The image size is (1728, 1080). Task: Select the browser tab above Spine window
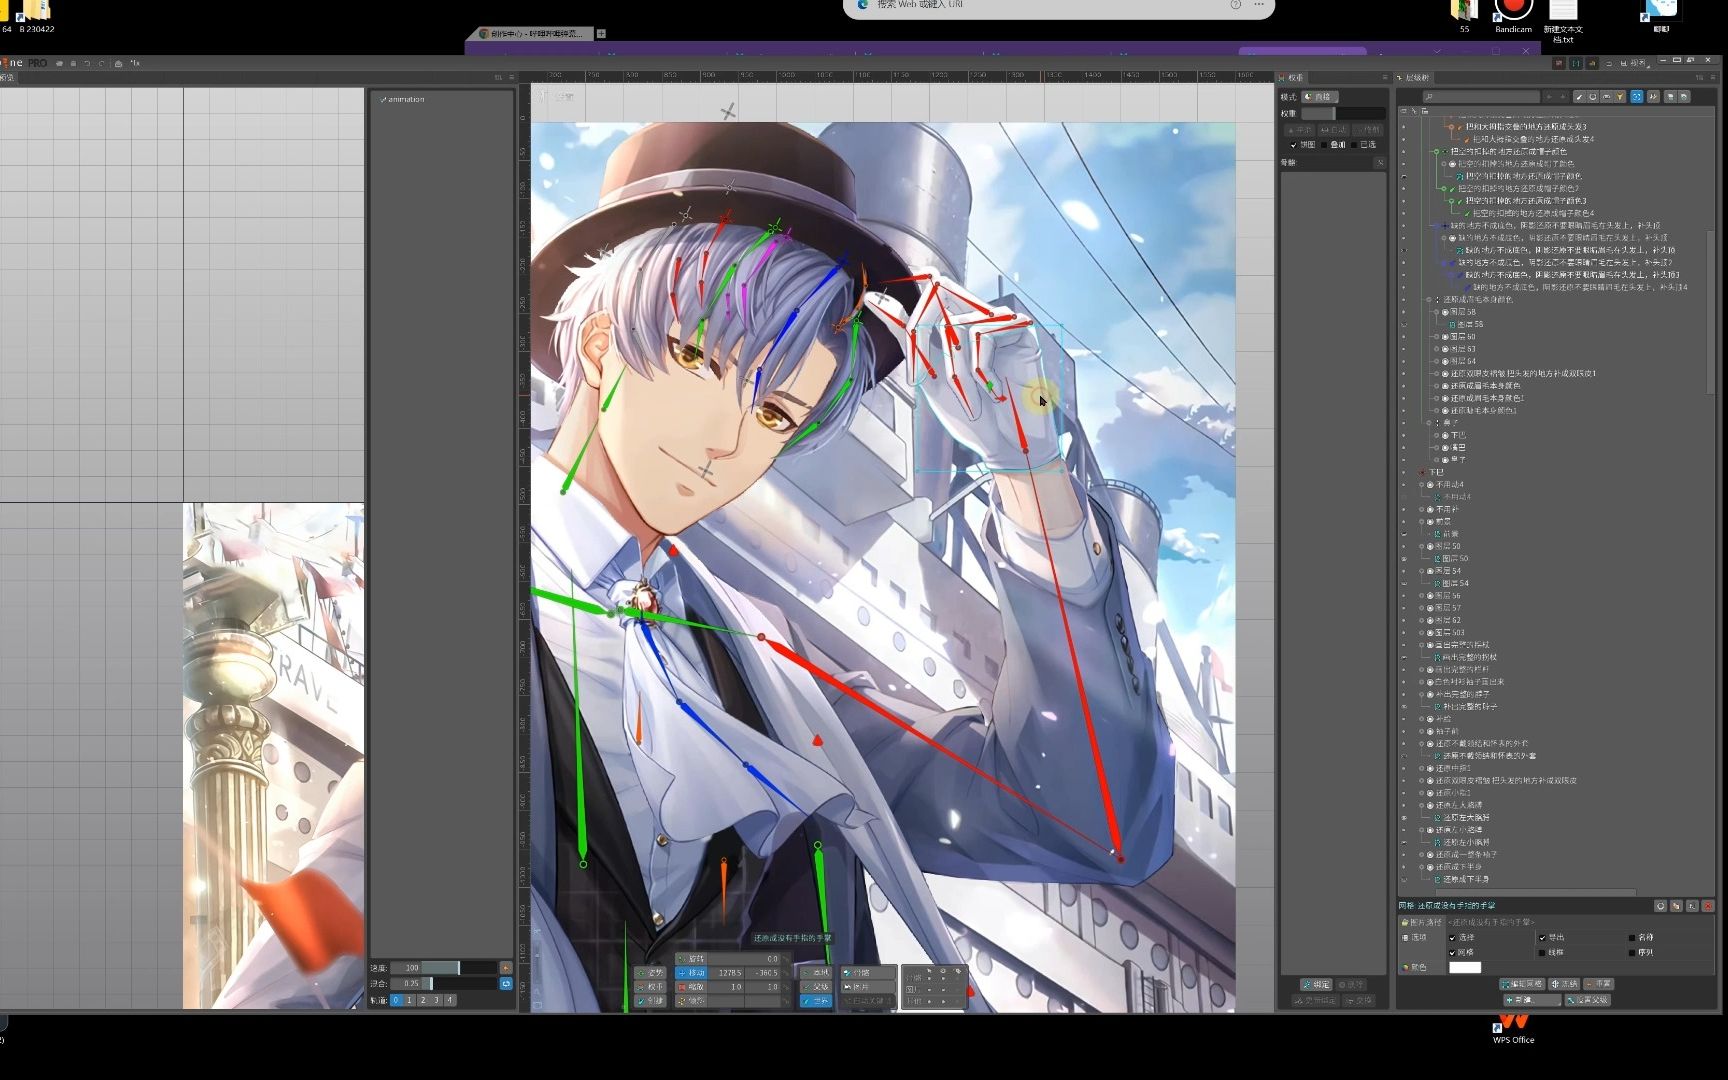[535, 33]
